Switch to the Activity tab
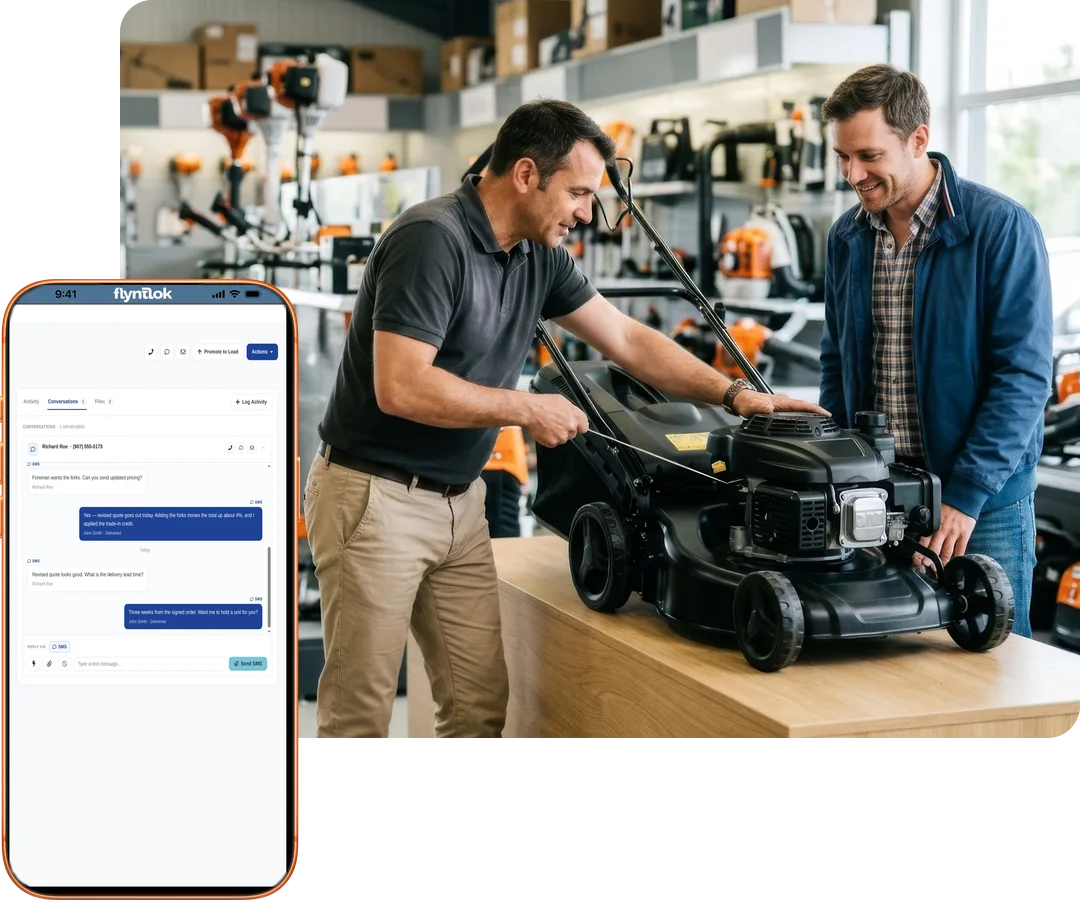1080x900 pixels. coord(31,401)
